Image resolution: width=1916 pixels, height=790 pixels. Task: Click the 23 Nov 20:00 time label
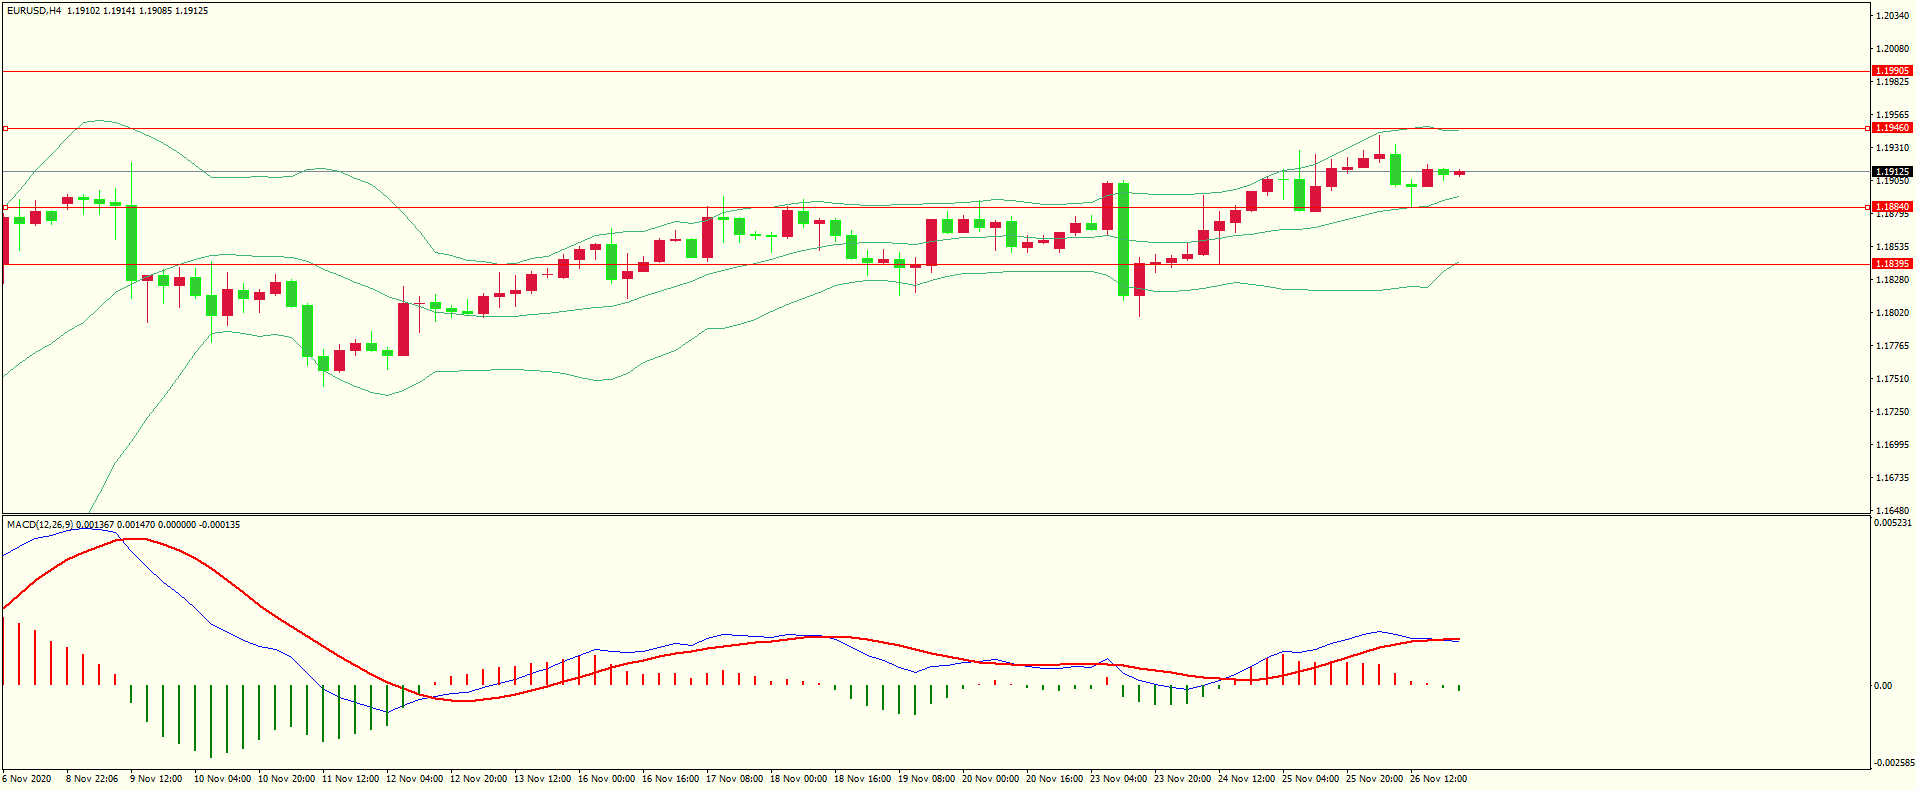(1182, 778)
